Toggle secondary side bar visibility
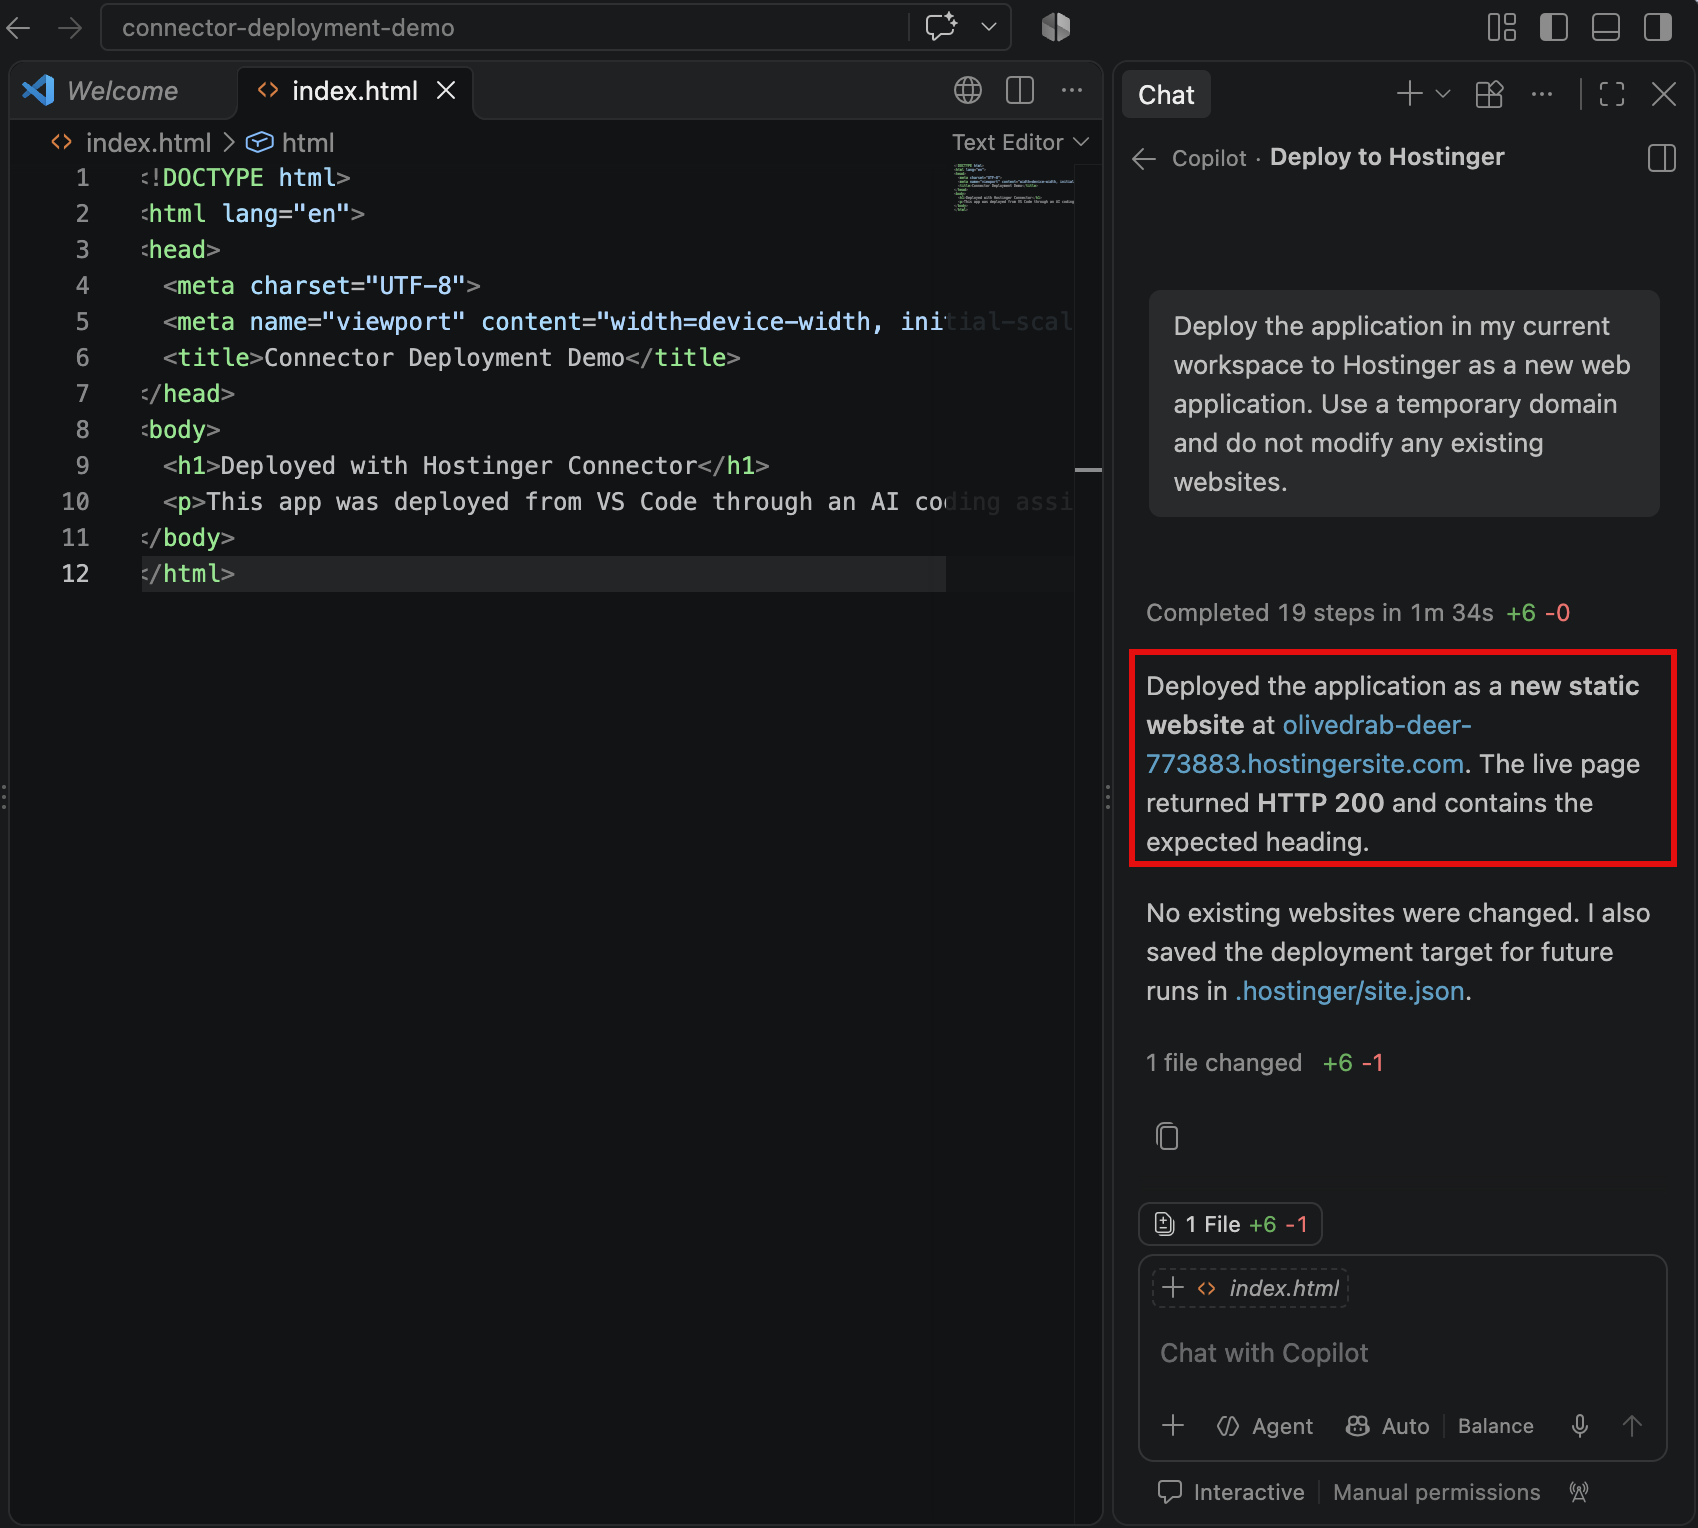This screenshot has width=1698, height=1528. click(1658, 27)
